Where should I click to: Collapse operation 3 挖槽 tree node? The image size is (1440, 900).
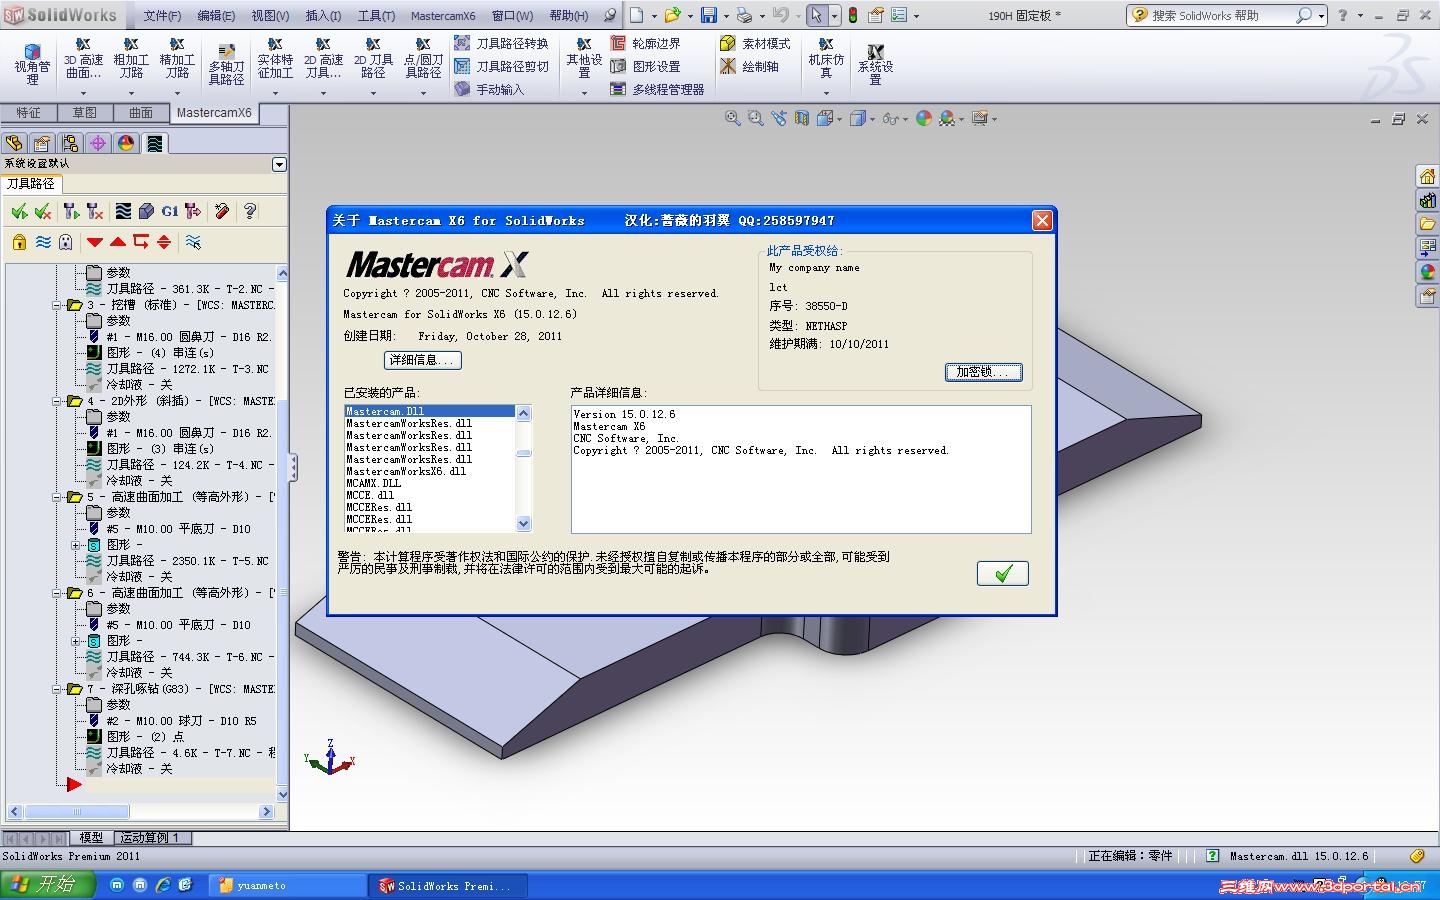coord(58,305)
